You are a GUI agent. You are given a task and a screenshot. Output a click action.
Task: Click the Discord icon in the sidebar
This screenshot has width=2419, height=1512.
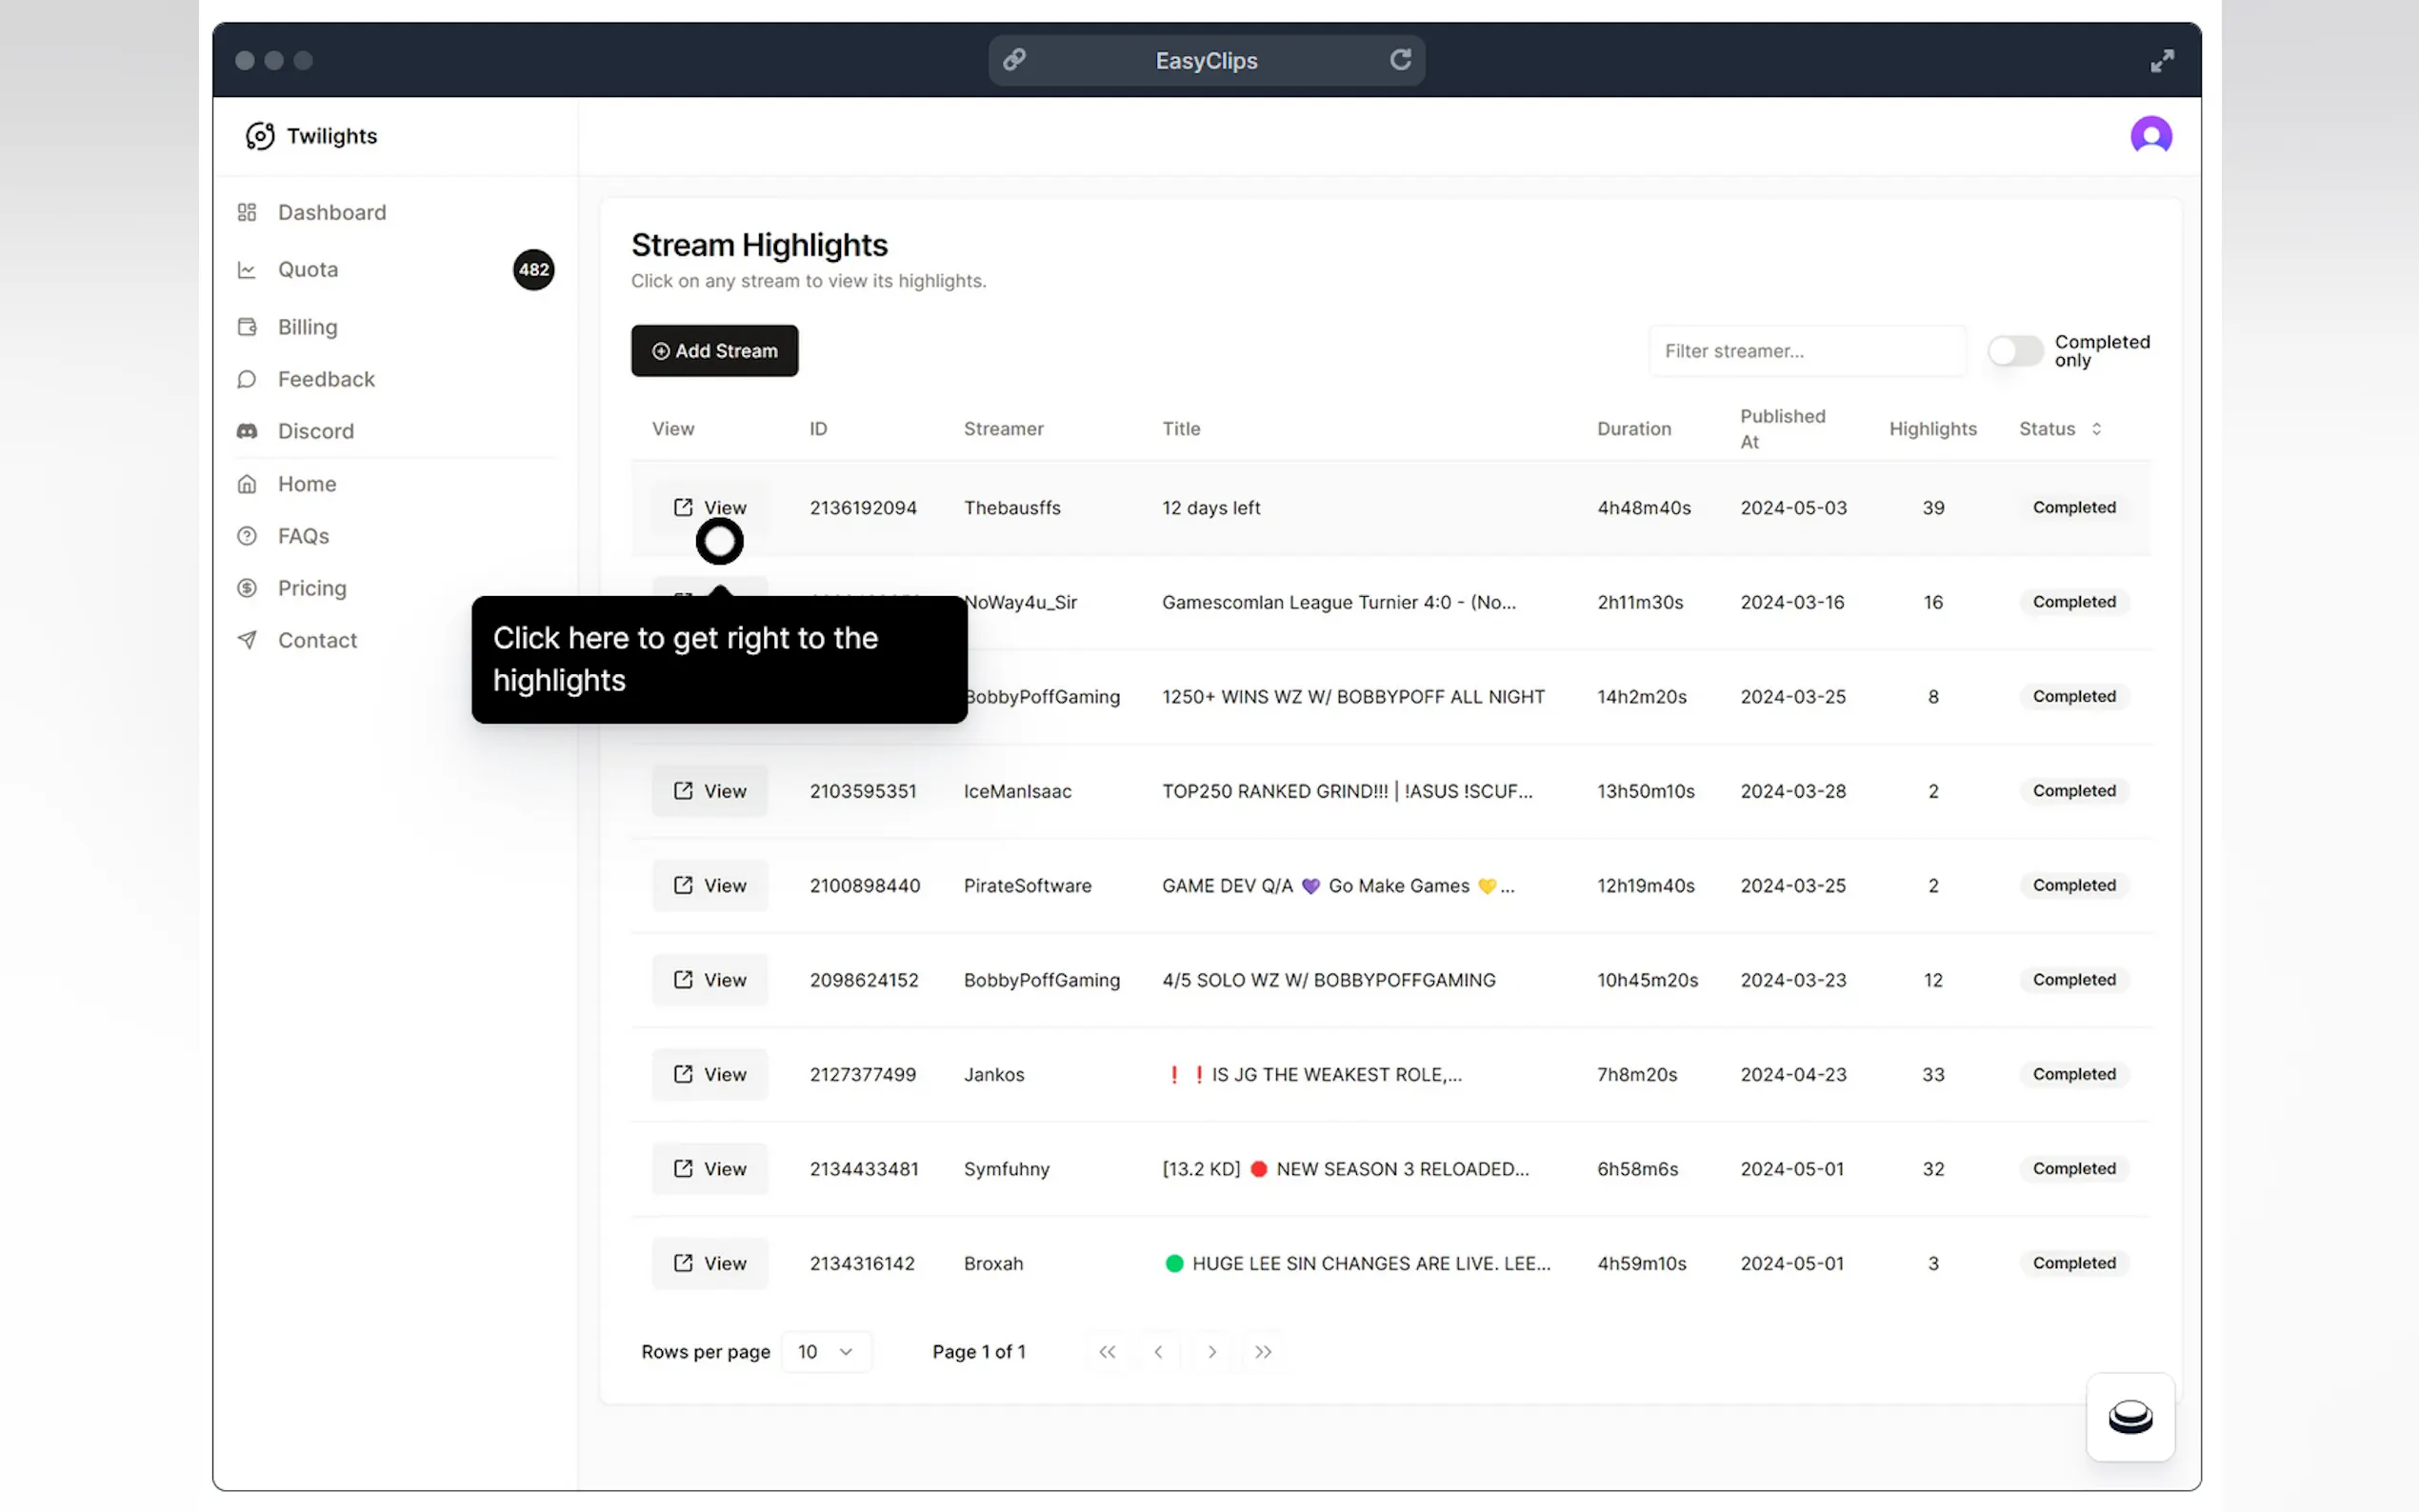(247, 431)
